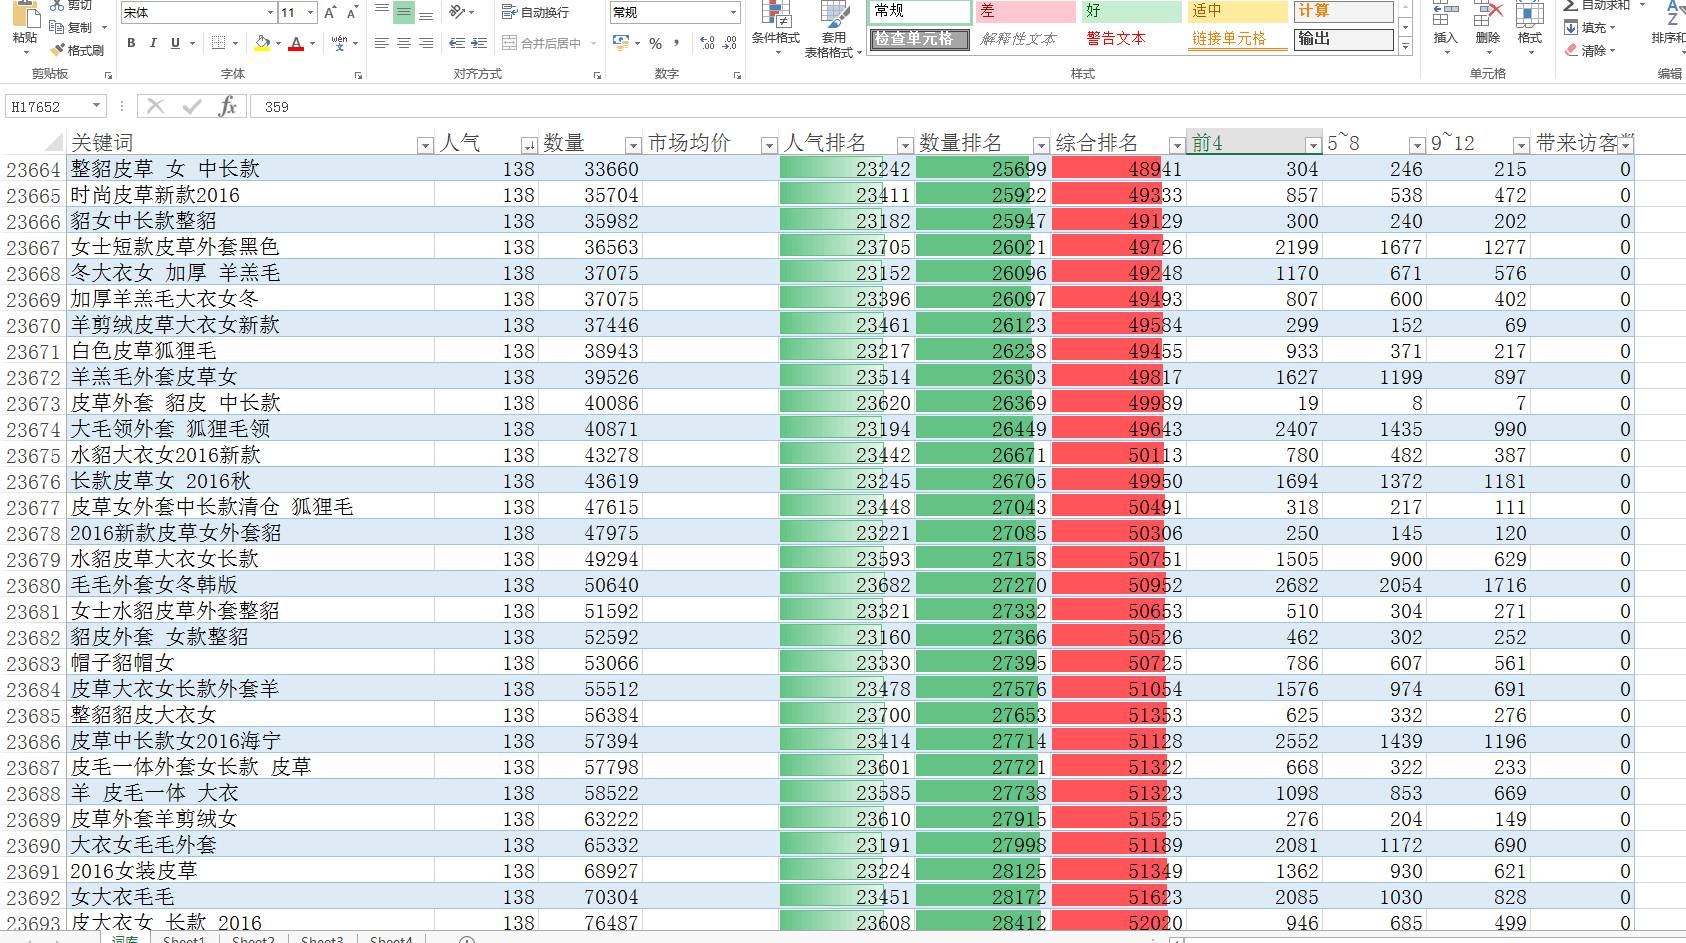Toggle italic formatting

tap(153, 43)
